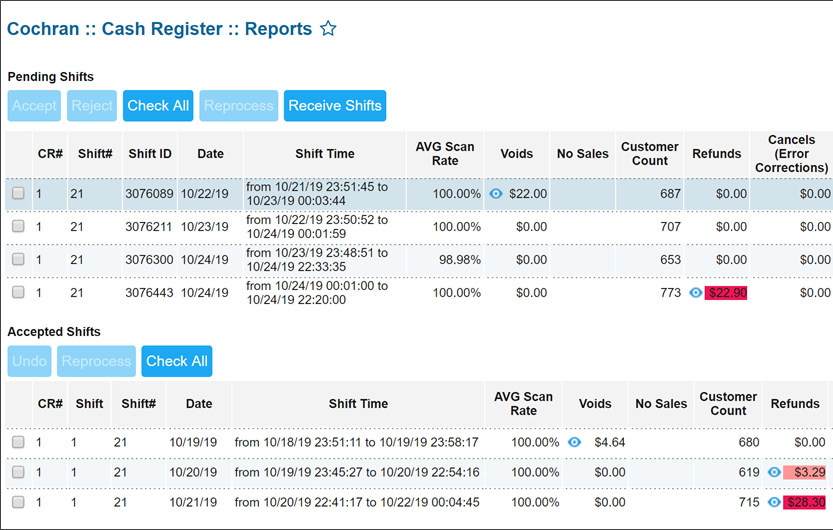Click pending date 10/22/19 cell

[205, 194]
